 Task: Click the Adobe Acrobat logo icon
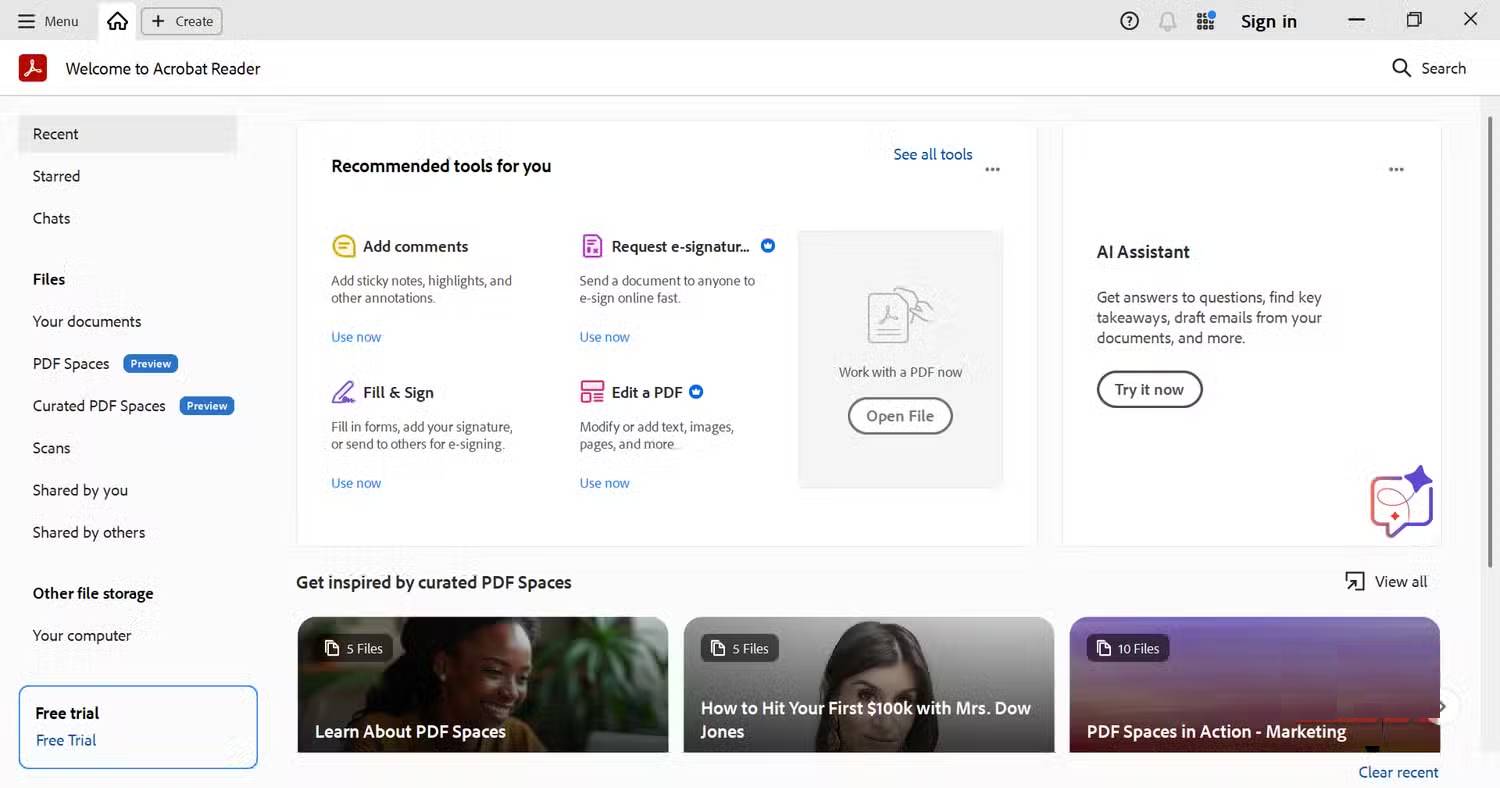pyautogui.click(x=33, y=68)
